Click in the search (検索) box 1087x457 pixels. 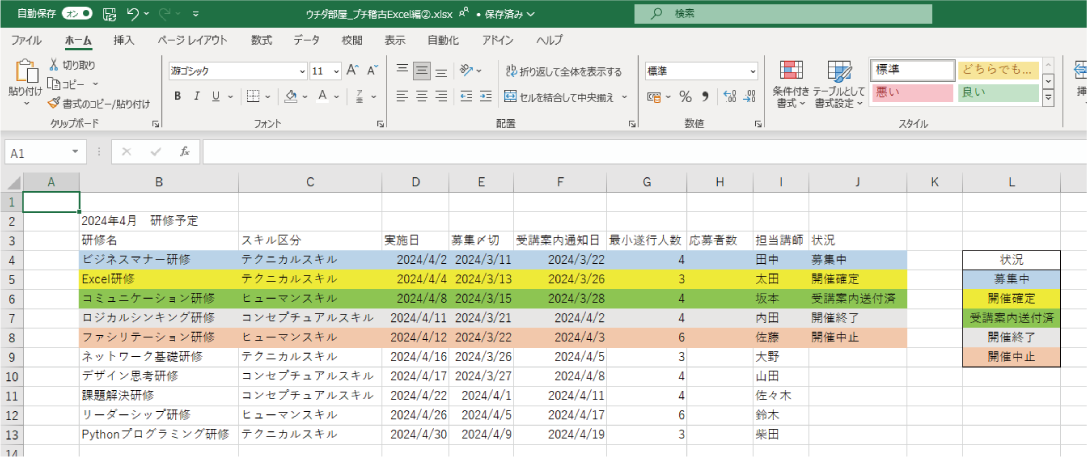tap(760, 14)
